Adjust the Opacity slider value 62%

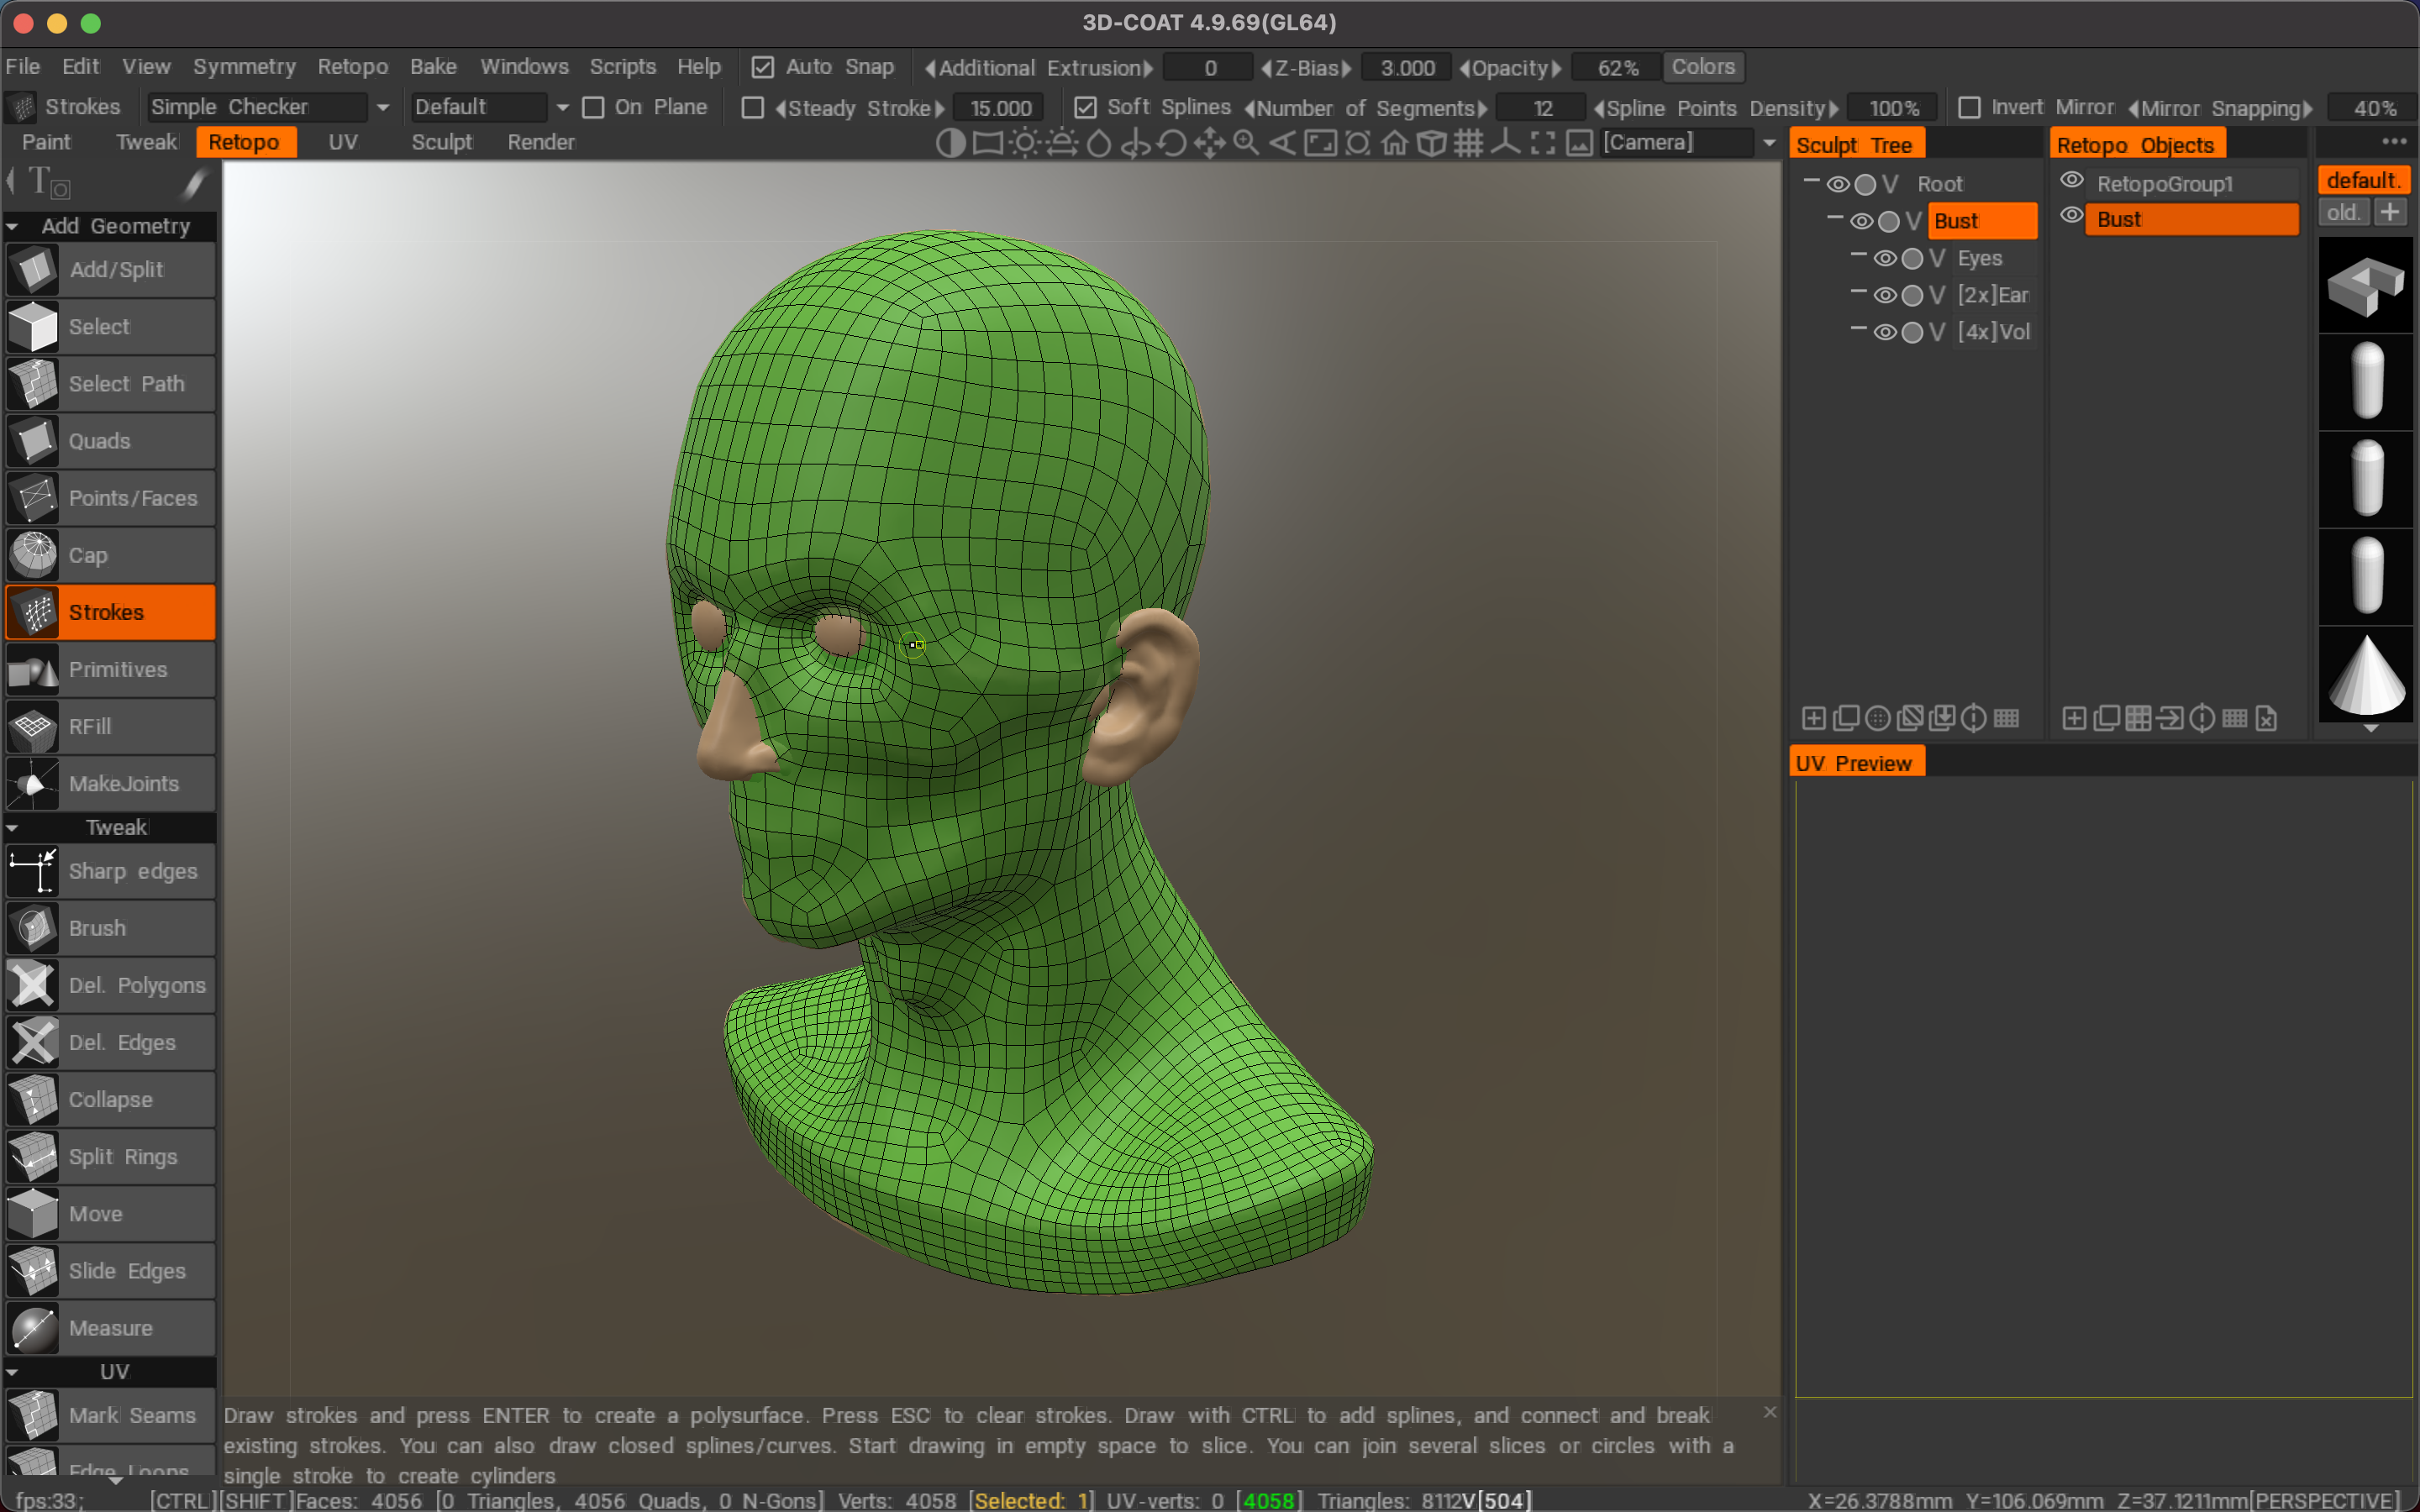tap(1617, 68)
